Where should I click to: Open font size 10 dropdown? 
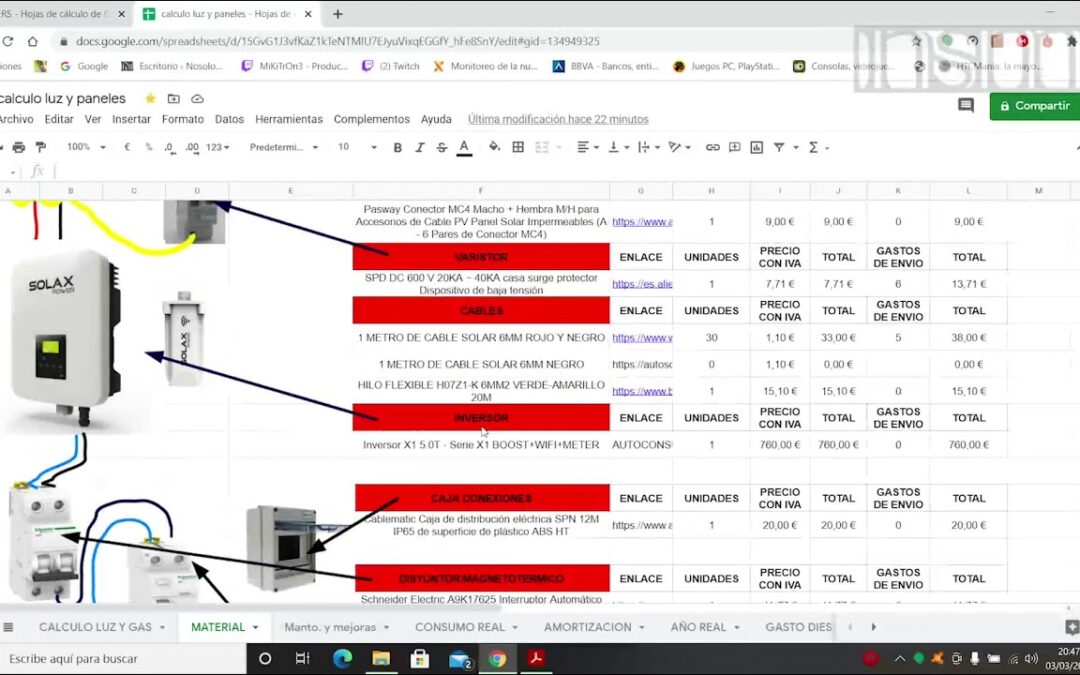[x=357, y=147]
